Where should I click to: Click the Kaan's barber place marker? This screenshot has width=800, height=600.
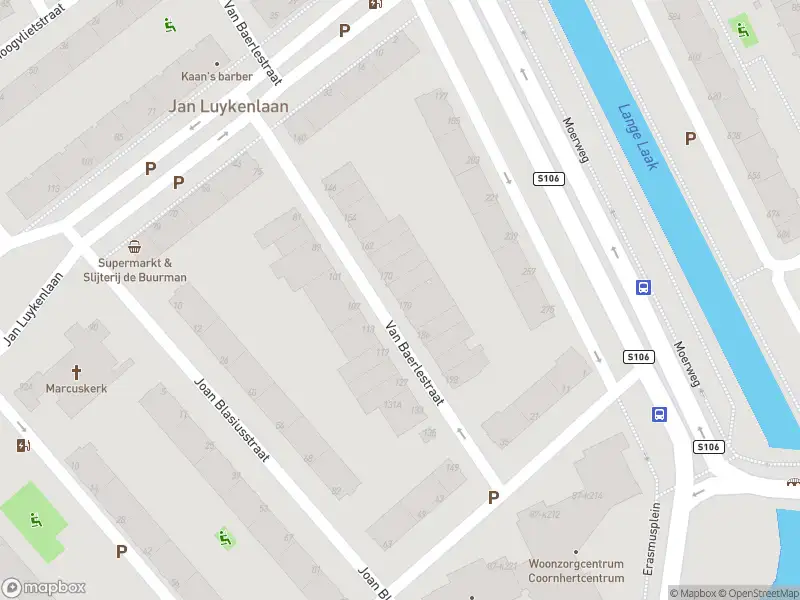click(217, 64)
